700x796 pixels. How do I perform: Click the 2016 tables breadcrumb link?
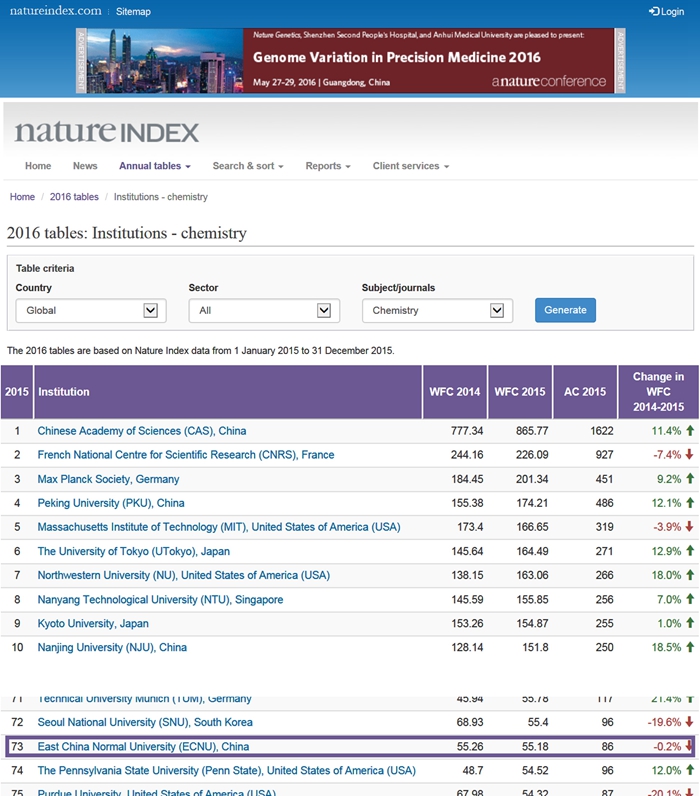74,197
